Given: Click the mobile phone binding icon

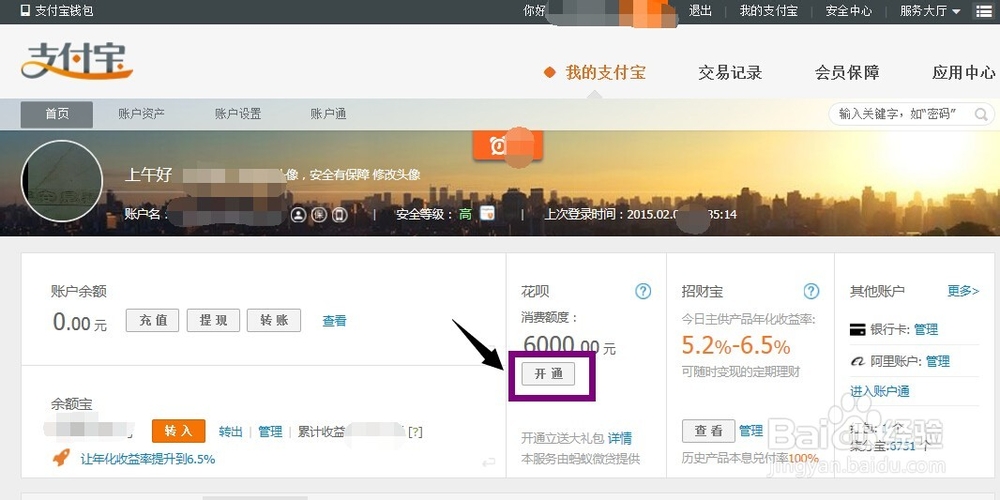Looking at the screenshot, I should [x=340, y=215].
